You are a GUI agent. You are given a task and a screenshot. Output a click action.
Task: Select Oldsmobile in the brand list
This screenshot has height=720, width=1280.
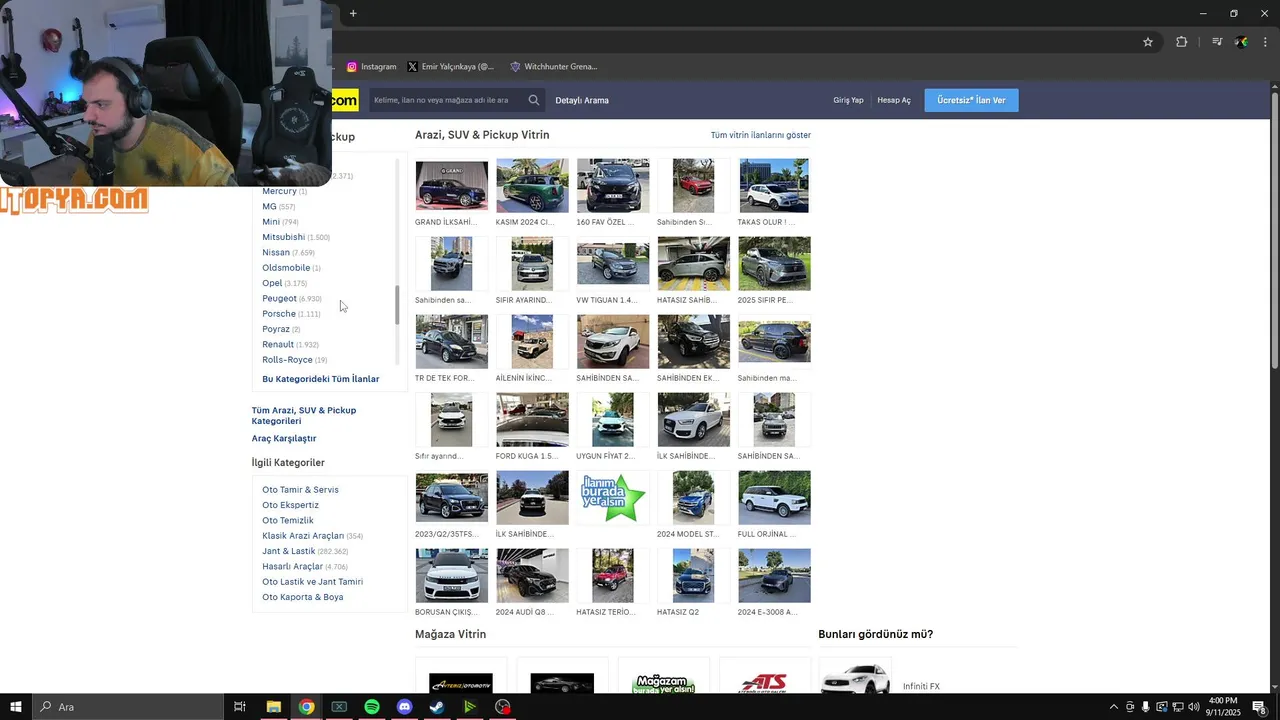[x=286, y=268]
